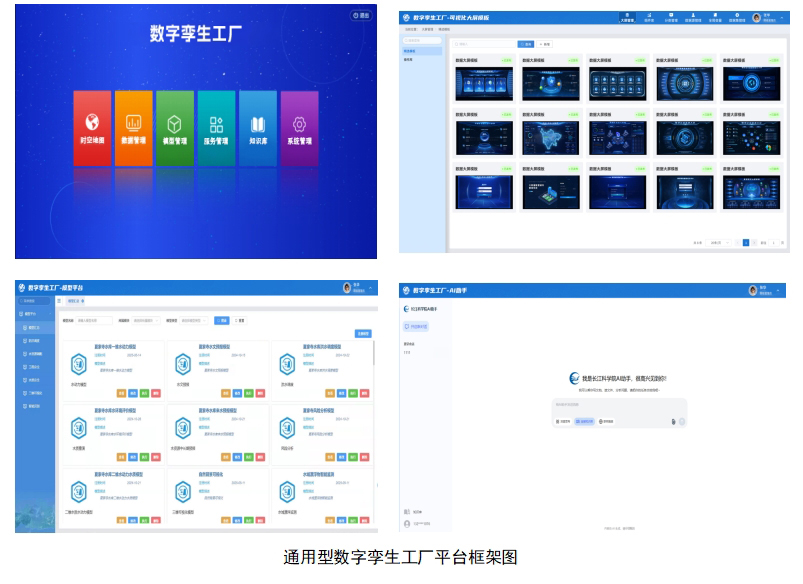The width and height of the screenshot is (803, 584).
Task: Expand the third filter dropdown in model platform
Action: [190, 321]
